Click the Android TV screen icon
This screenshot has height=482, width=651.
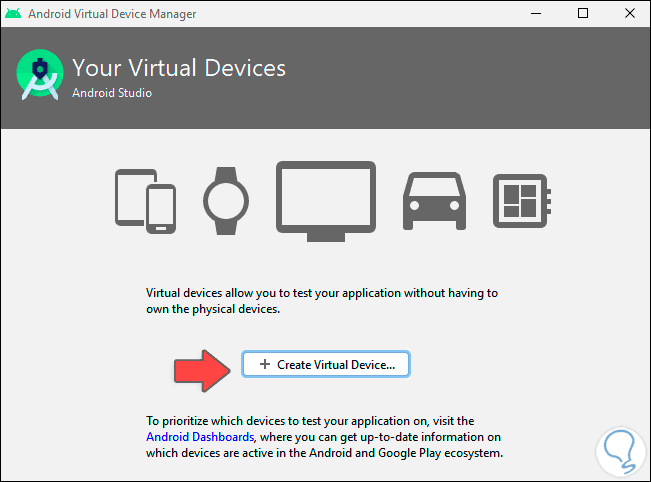(x=326, y=201)
